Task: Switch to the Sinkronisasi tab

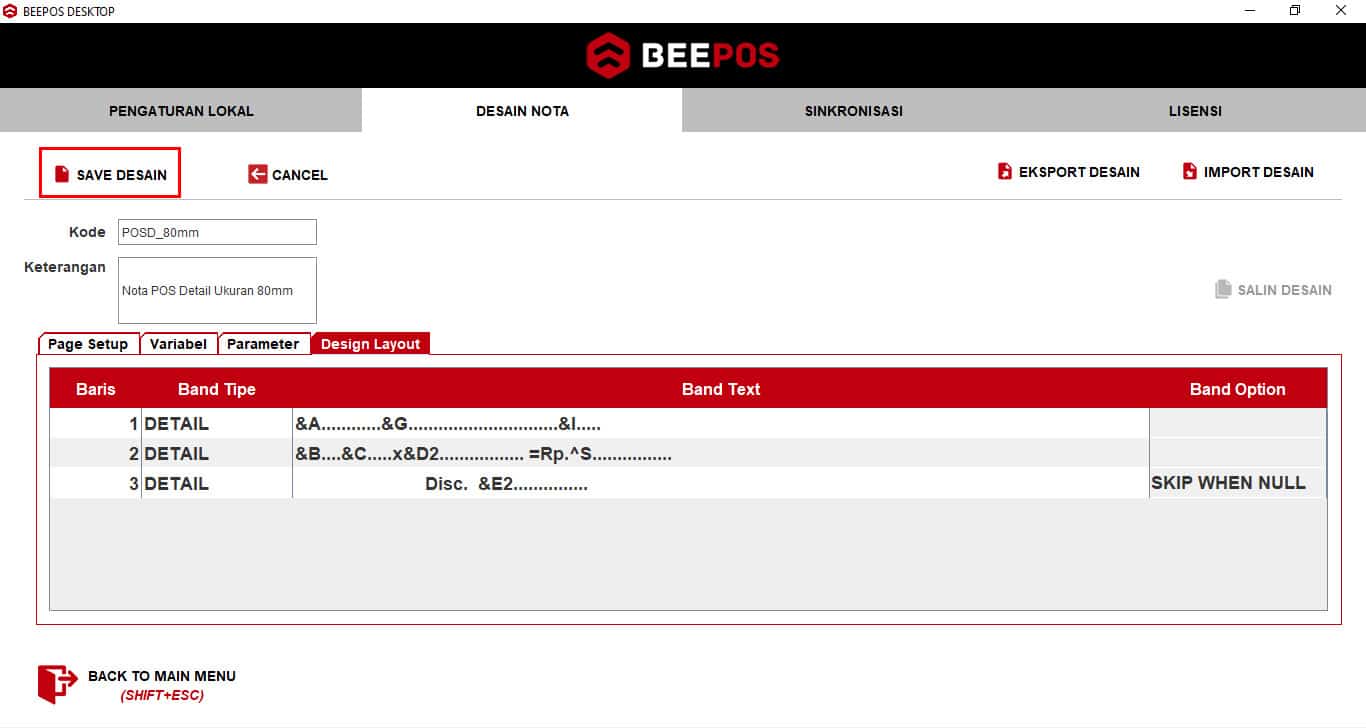Action: [854, 111]
